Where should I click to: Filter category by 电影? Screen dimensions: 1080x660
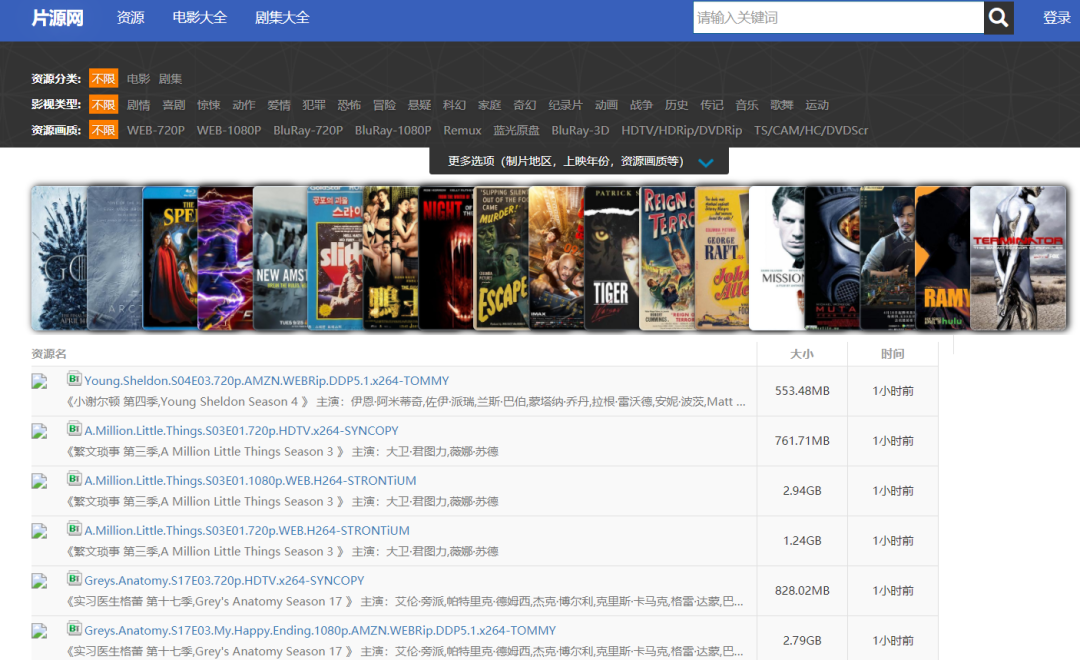point(138,79)
